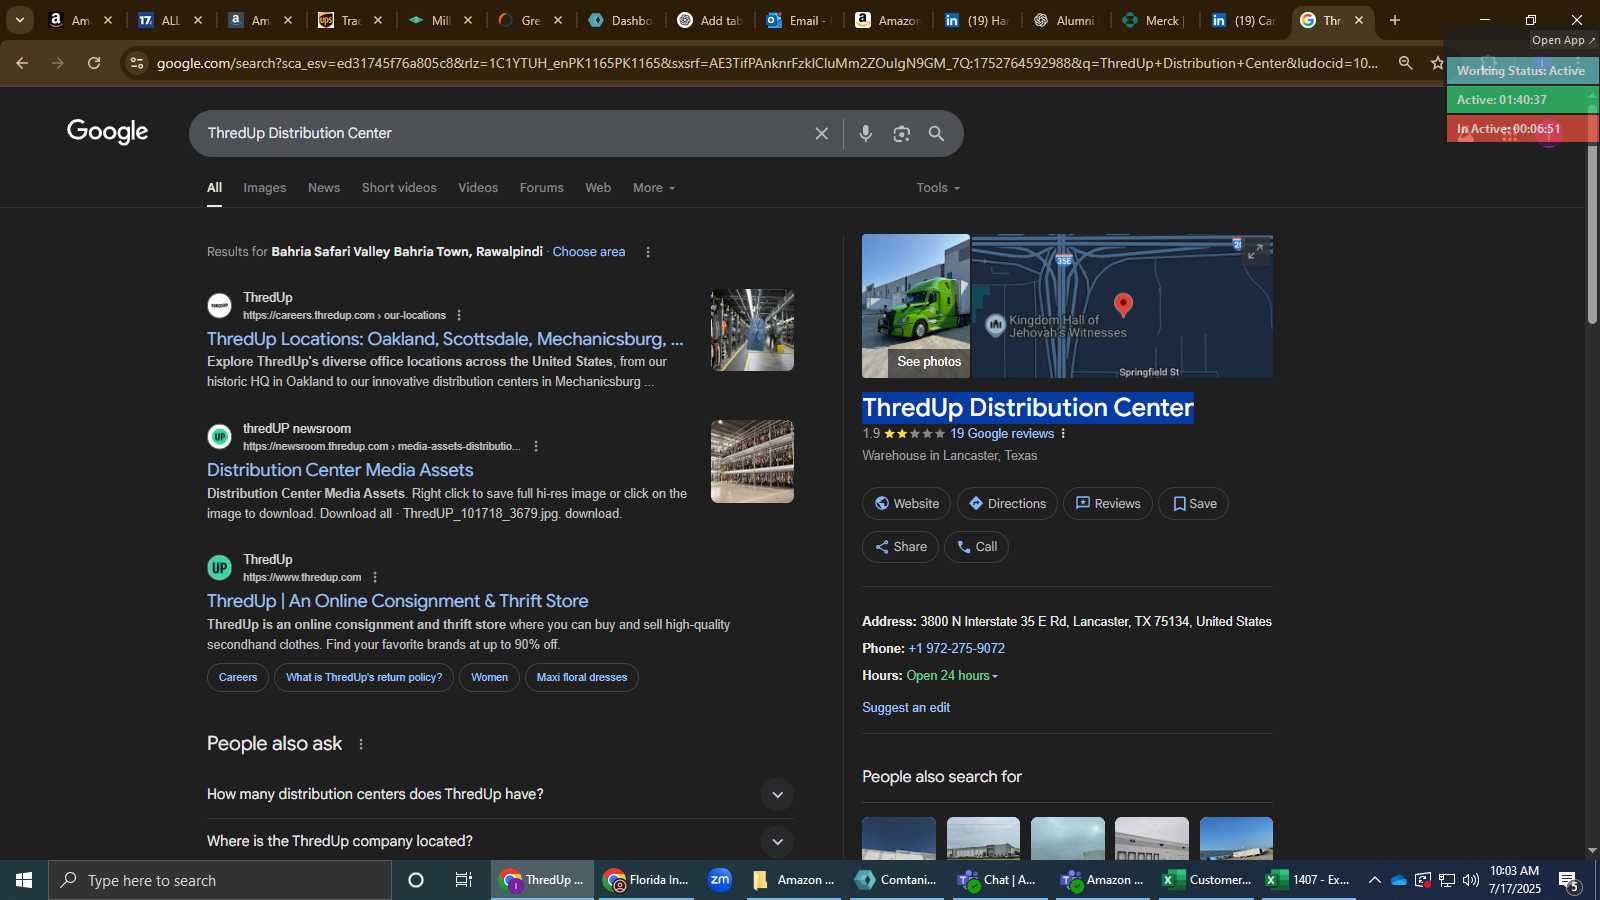Viewport: 1600px width, 900px height.
Task: Click Windows taskbar search box
Action: coord(220,880)
